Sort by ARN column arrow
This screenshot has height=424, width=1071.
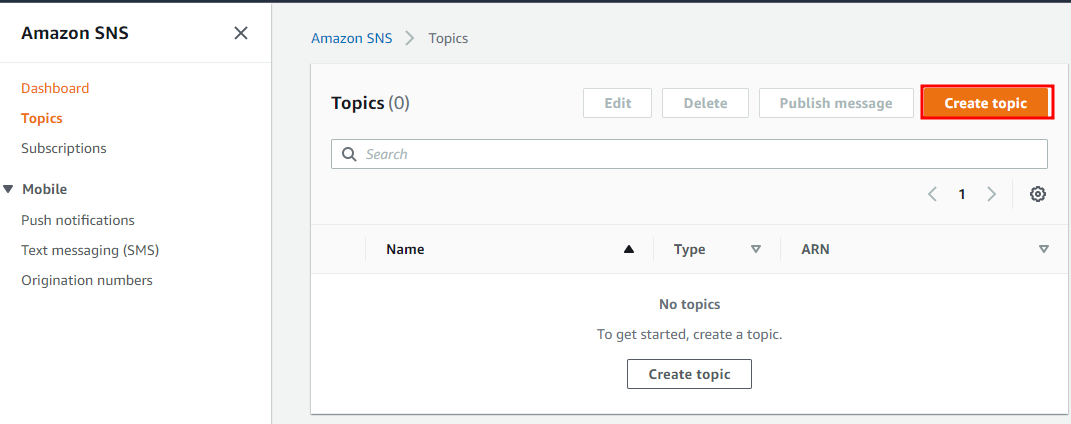coord(1044,249)
